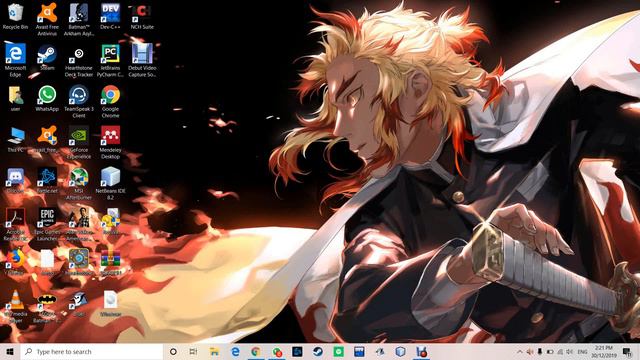Open the Windows Start menu

[10, 351]
